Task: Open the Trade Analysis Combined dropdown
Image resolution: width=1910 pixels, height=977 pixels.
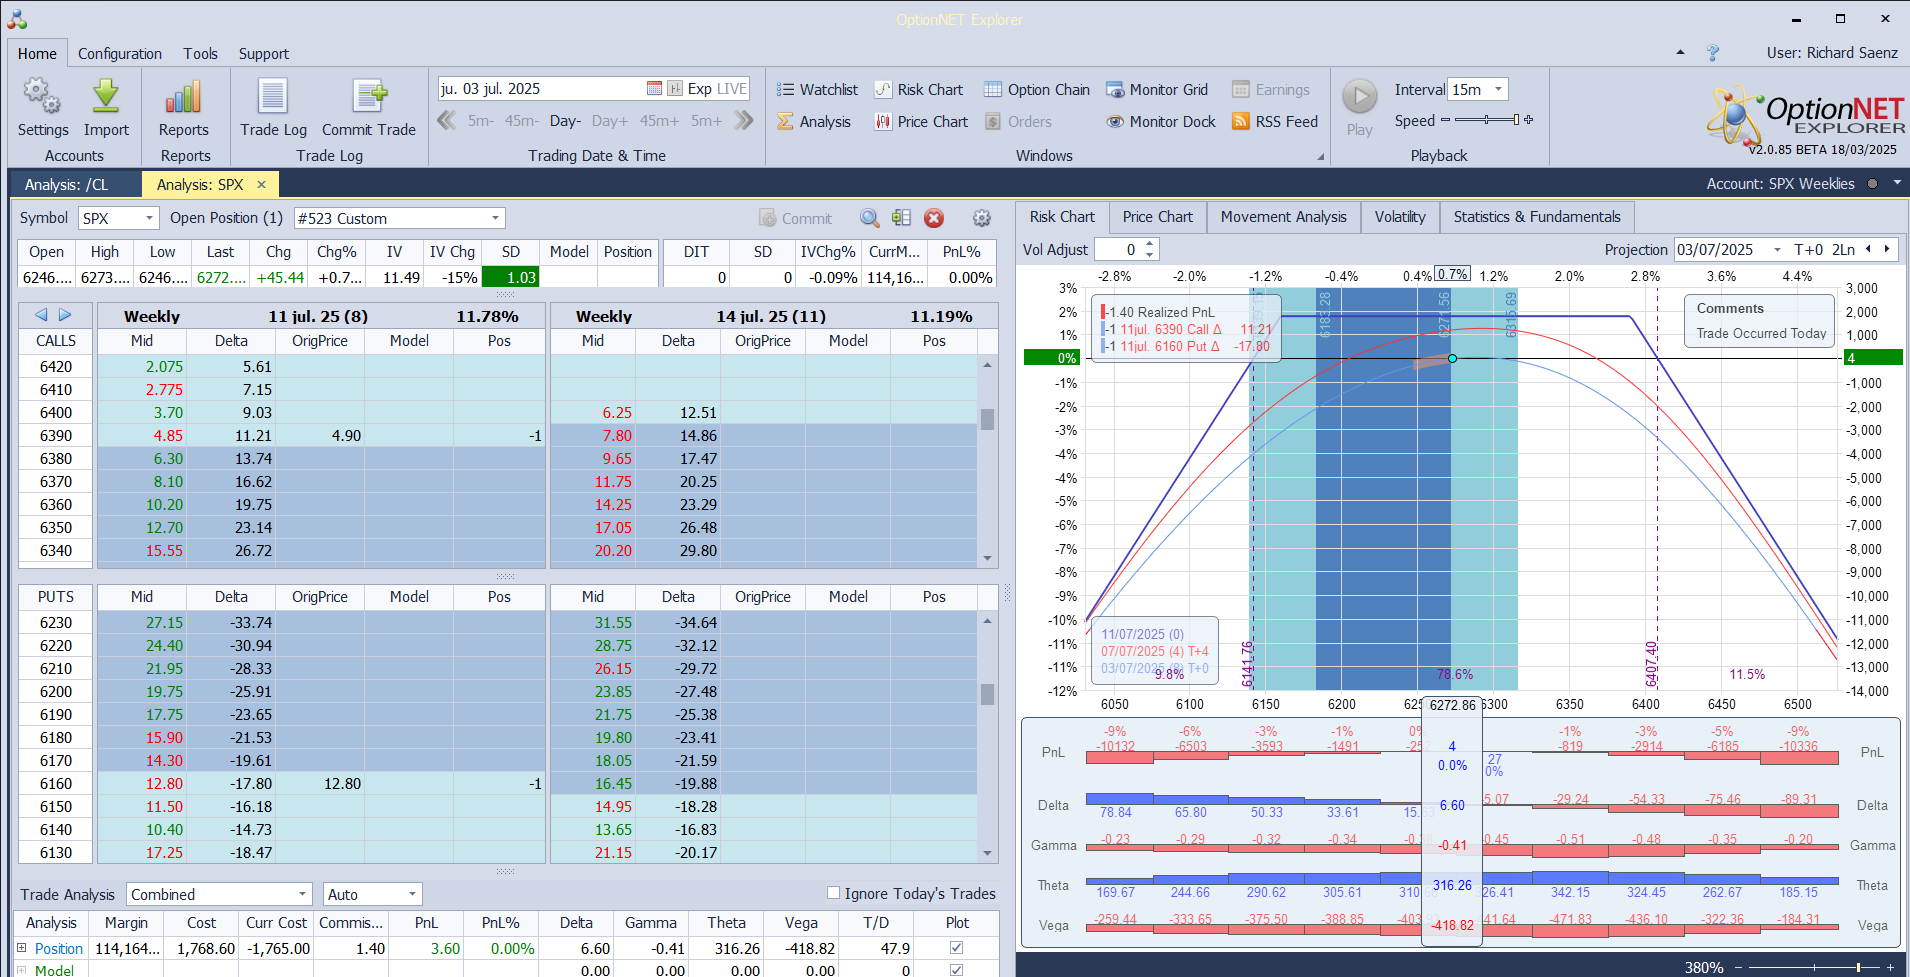Action: tap(302, 894)
